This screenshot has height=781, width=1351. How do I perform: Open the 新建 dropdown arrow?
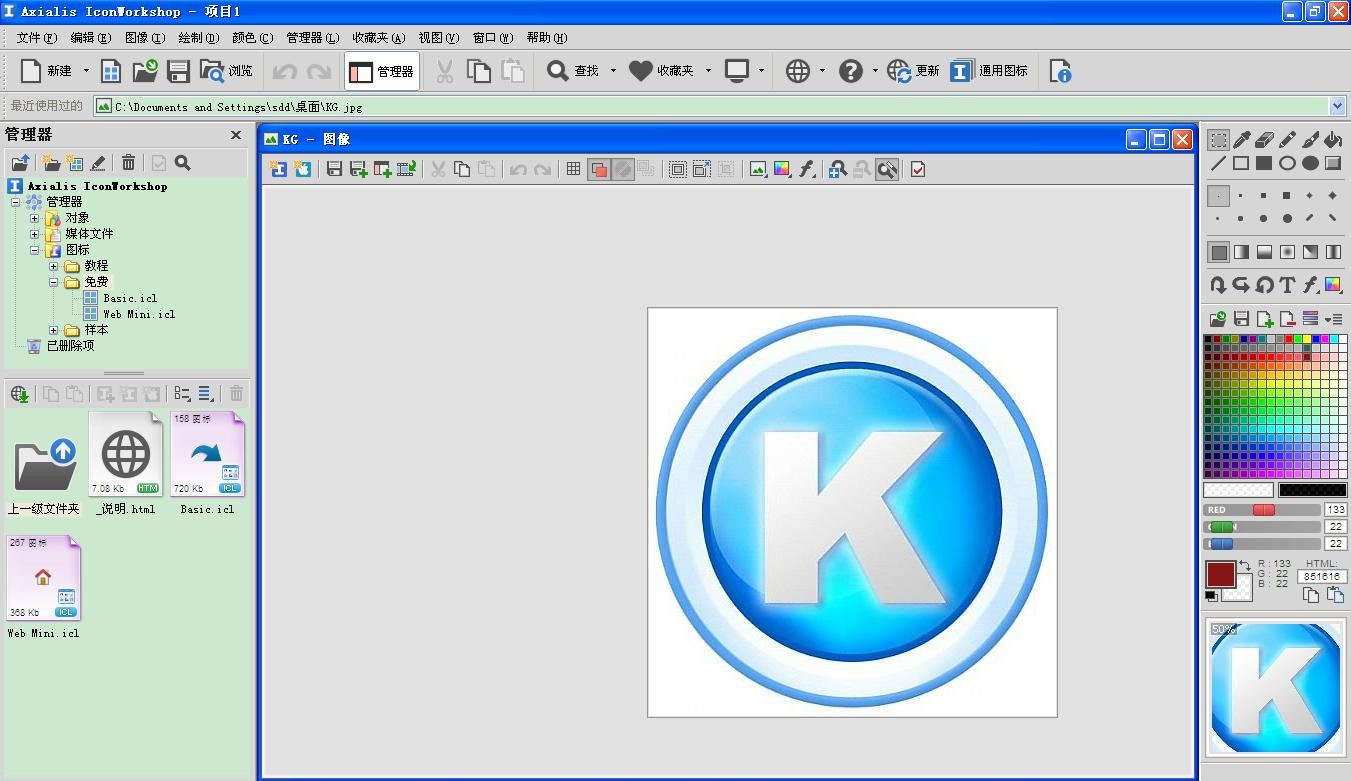tap(86, 71)
